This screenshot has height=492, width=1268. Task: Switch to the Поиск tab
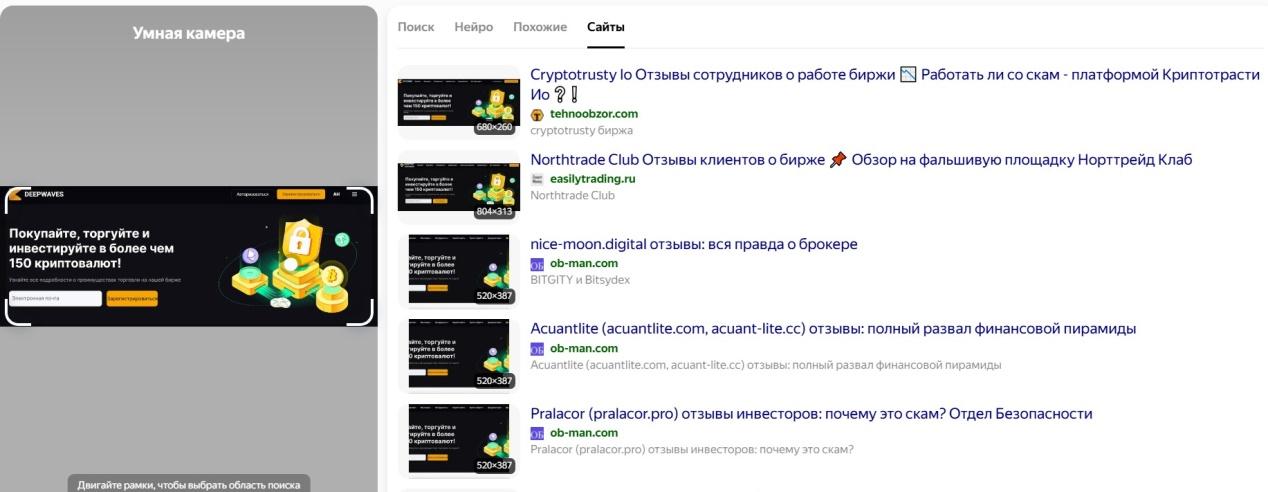coord(416,27)
